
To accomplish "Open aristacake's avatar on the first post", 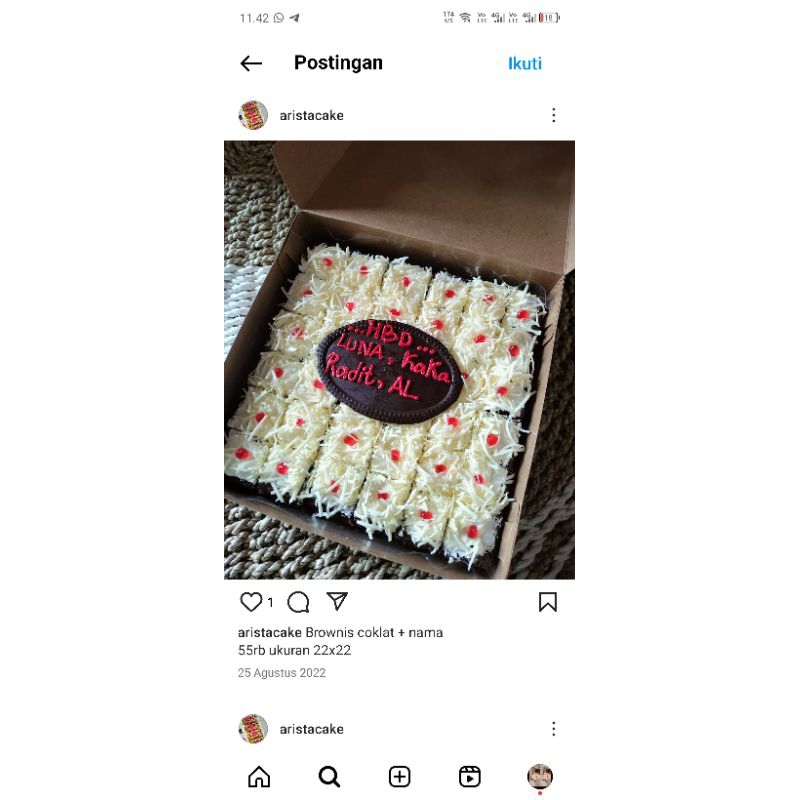I will (x=253, y=115).
